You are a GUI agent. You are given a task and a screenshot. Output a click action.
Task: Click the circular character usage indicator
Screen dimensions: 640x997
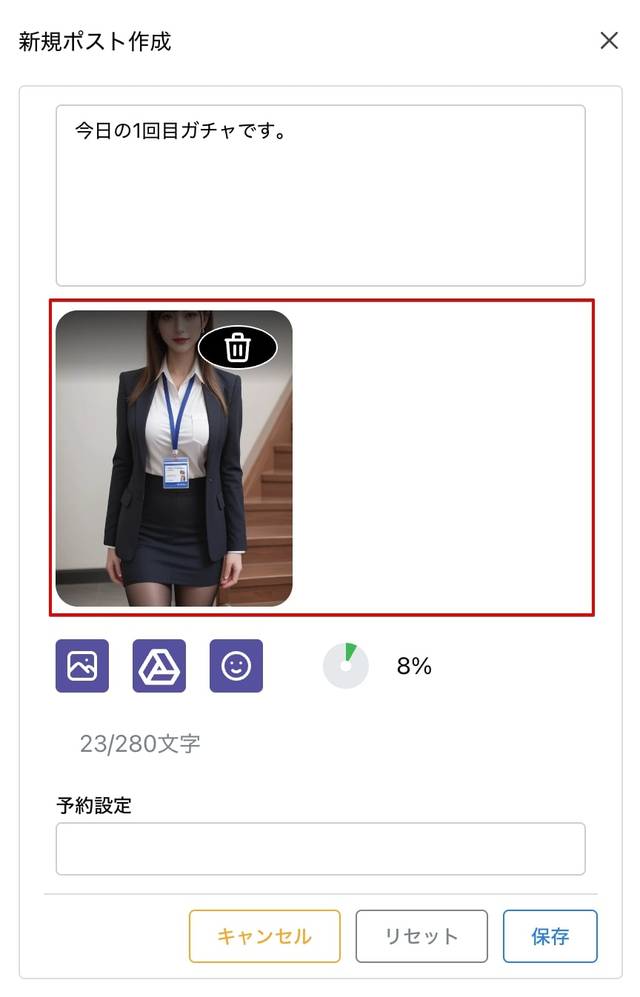346,666
